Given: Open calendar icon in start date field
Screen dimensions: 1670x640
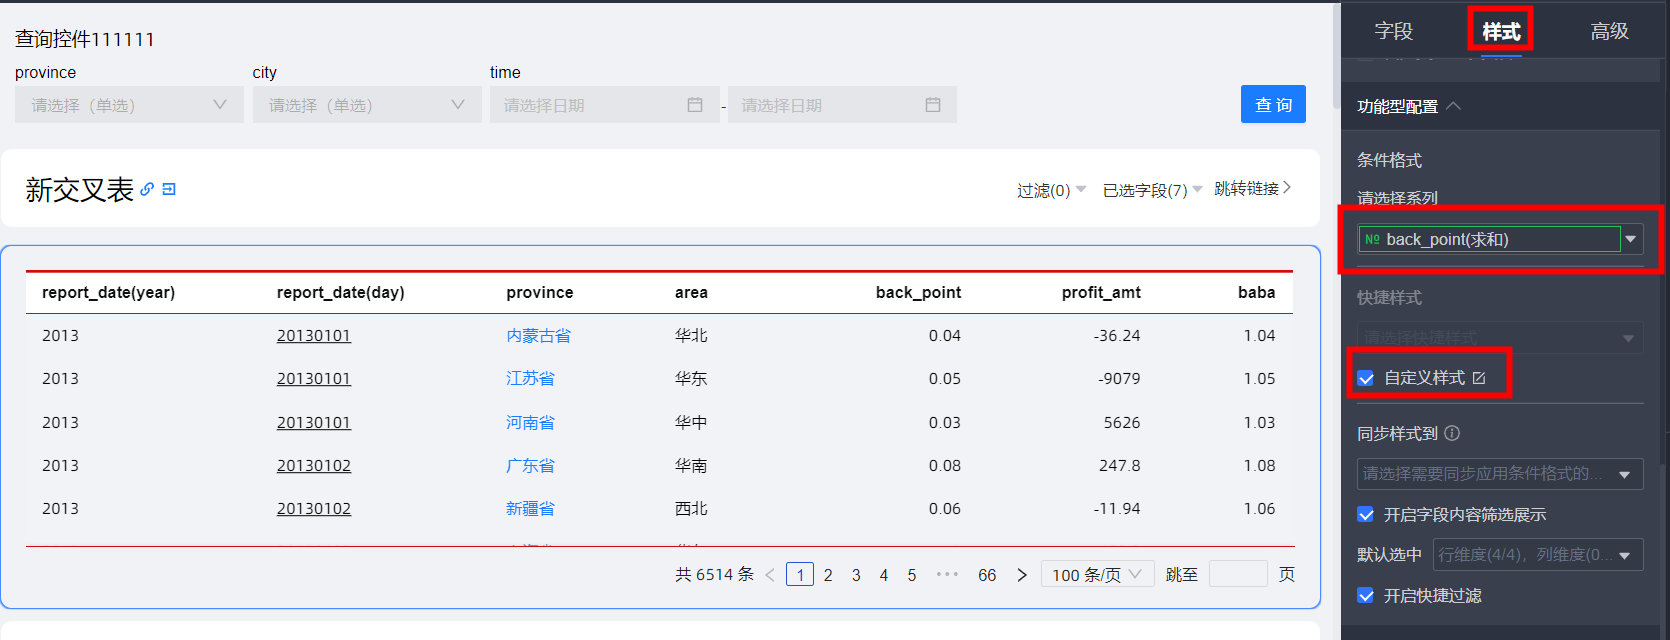Looking at the screenshot, I should [695, 105].
